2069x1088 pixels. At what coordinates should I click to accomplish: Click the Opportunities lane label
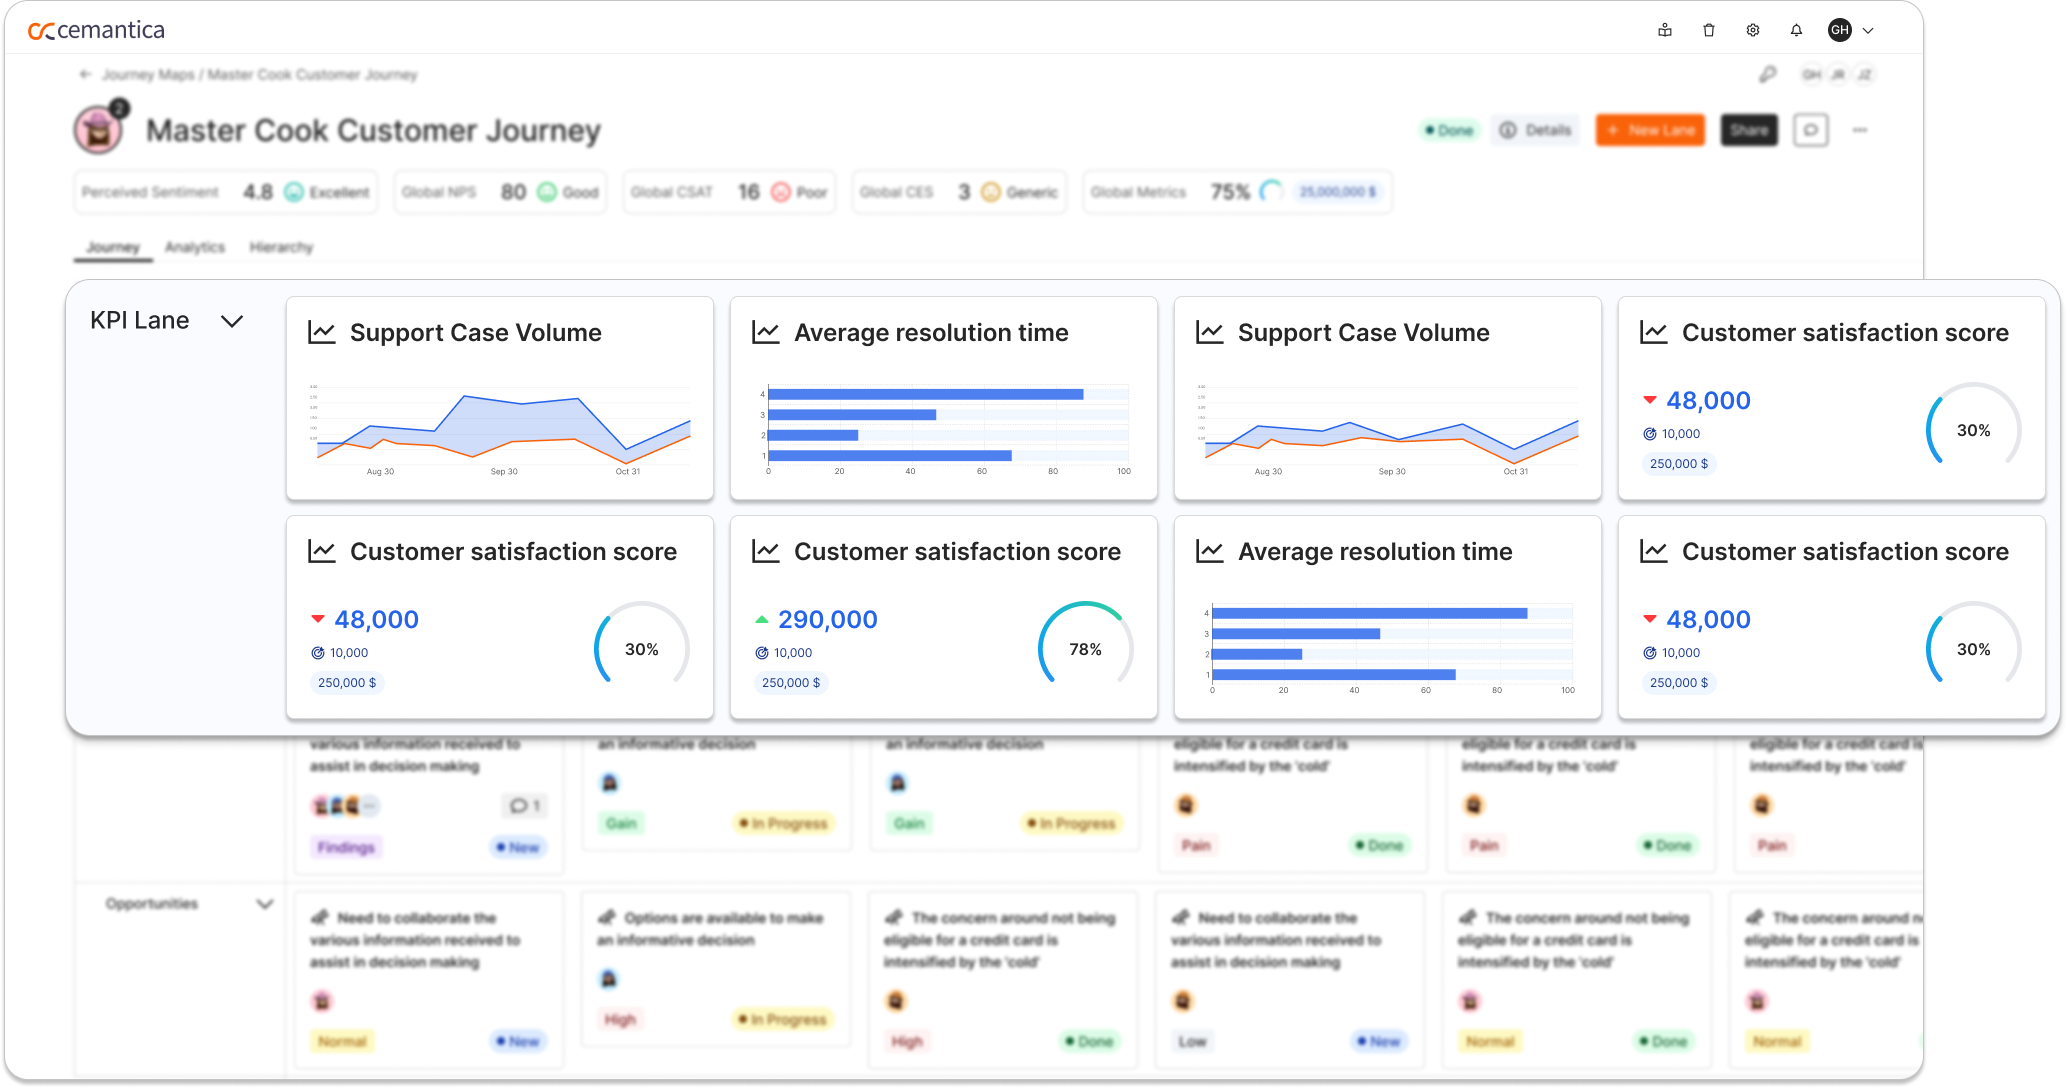pyautogui.click(x=152, y=904)
